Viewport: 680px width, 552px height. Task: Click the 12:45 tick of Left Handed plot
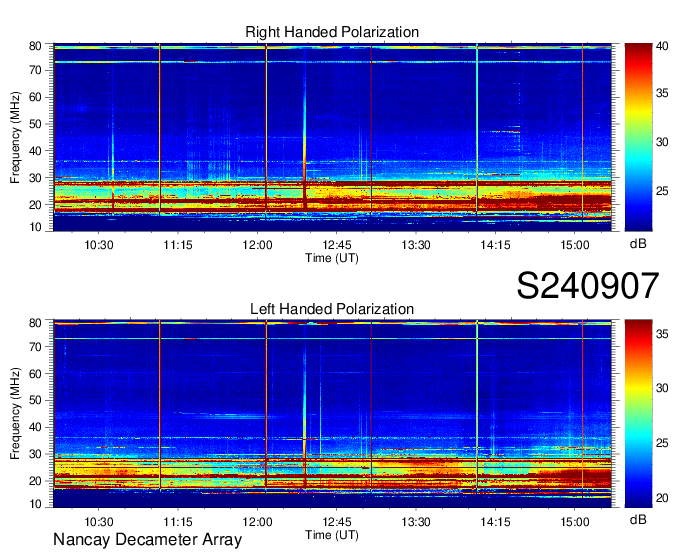[337, 522]
